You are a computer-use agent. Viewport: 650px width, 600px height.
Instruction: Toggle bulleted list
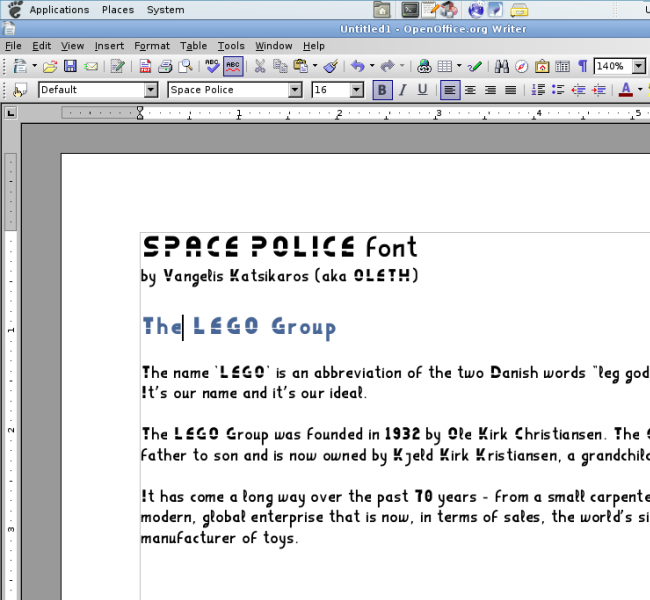558,90
